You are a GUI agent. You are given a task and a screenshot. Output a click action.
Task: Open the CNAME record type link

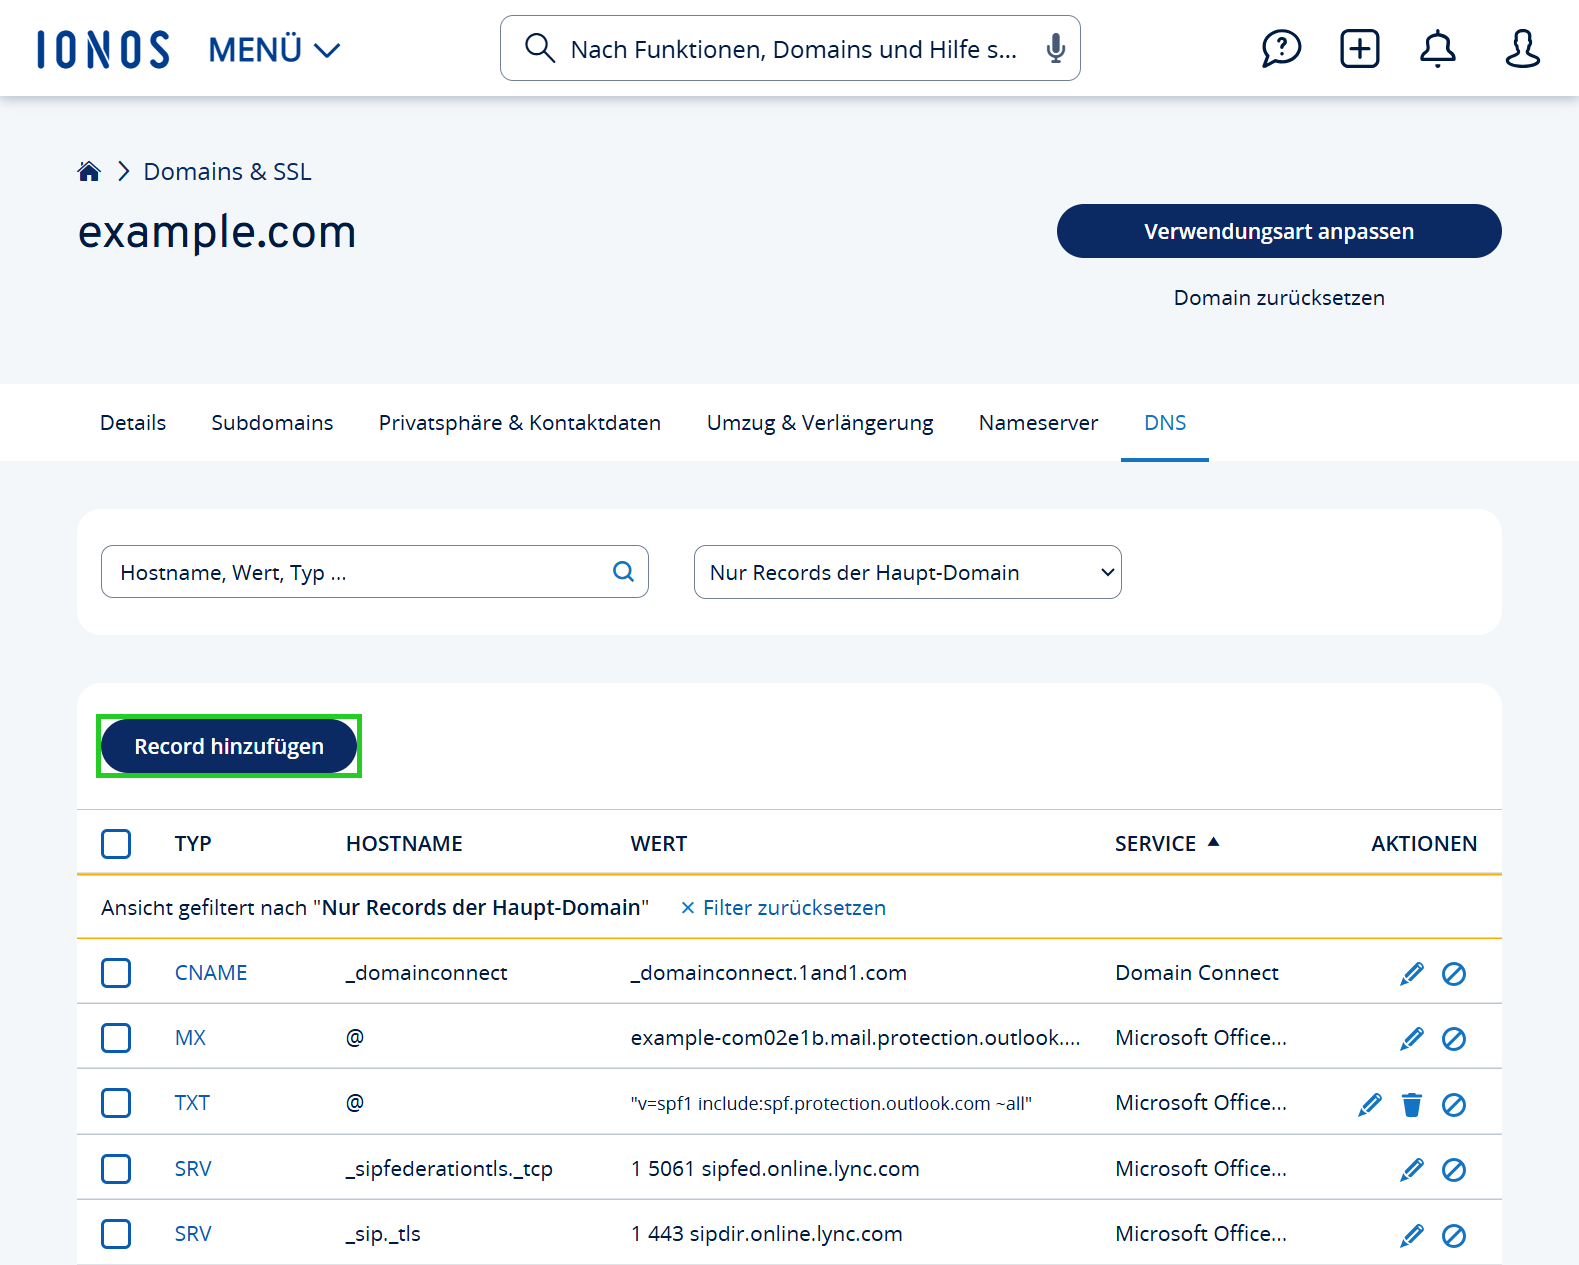(211, 972)
